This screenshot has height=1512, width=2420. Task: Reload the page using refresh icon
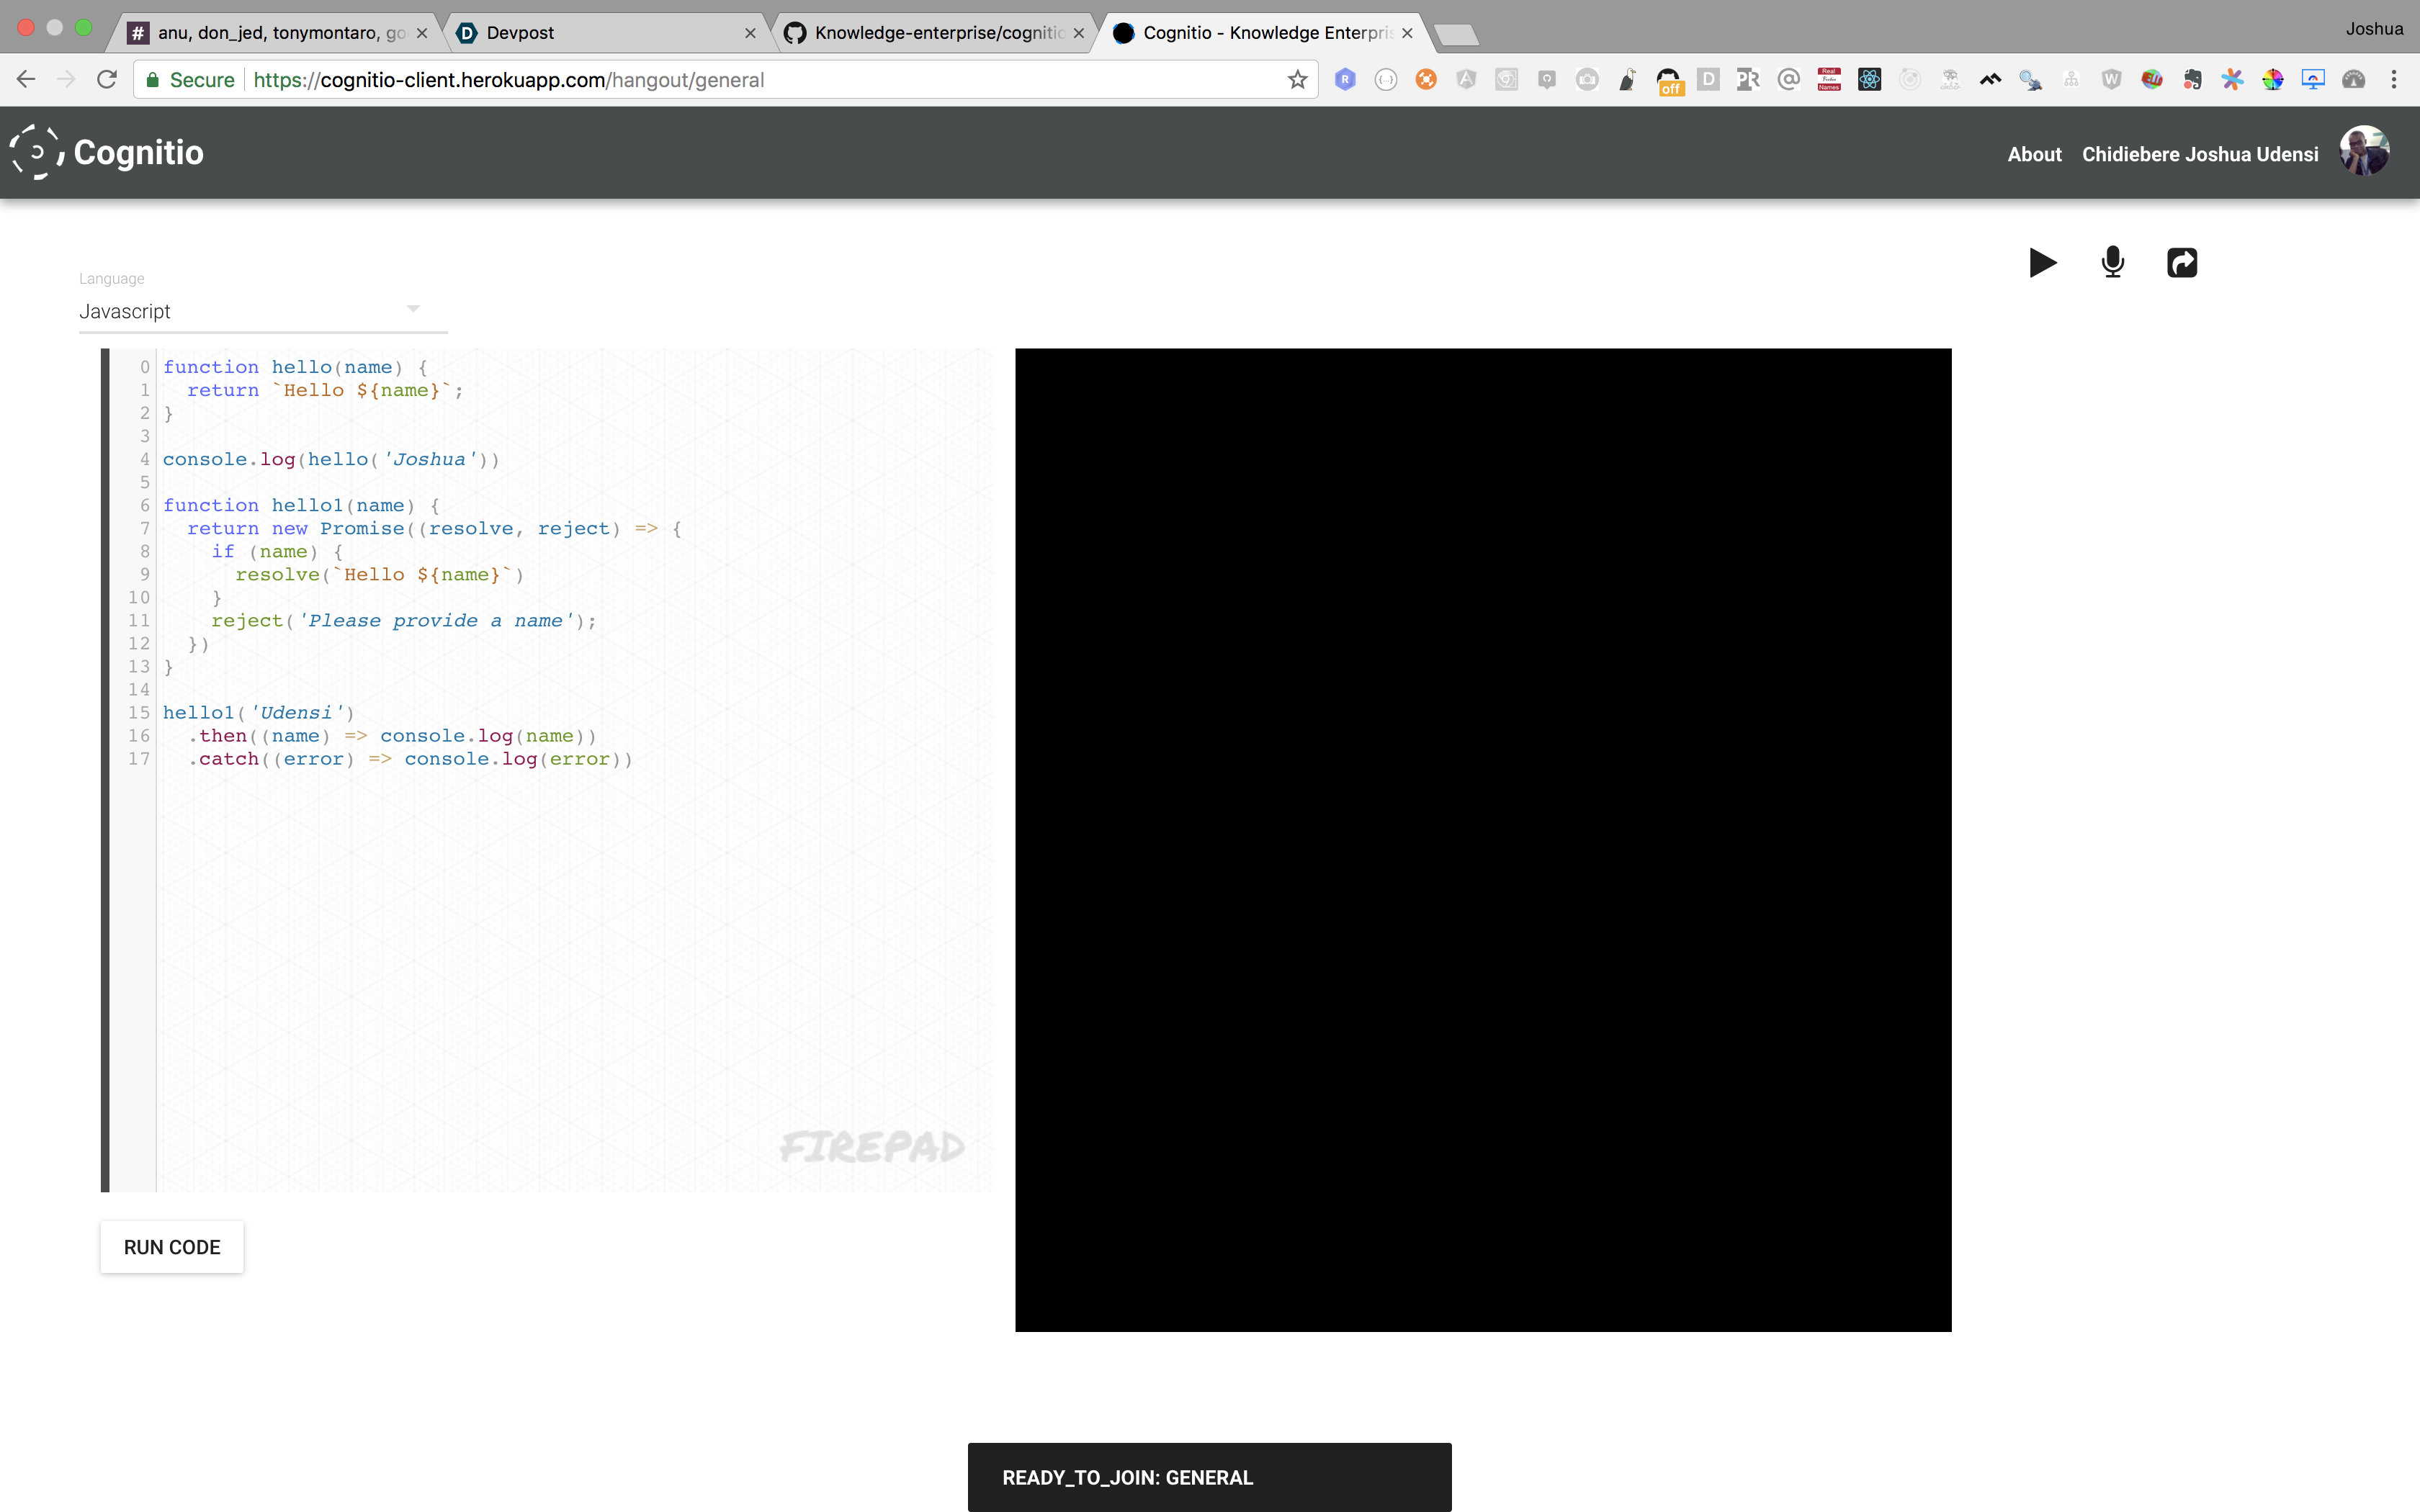click(x=107, y=80)
